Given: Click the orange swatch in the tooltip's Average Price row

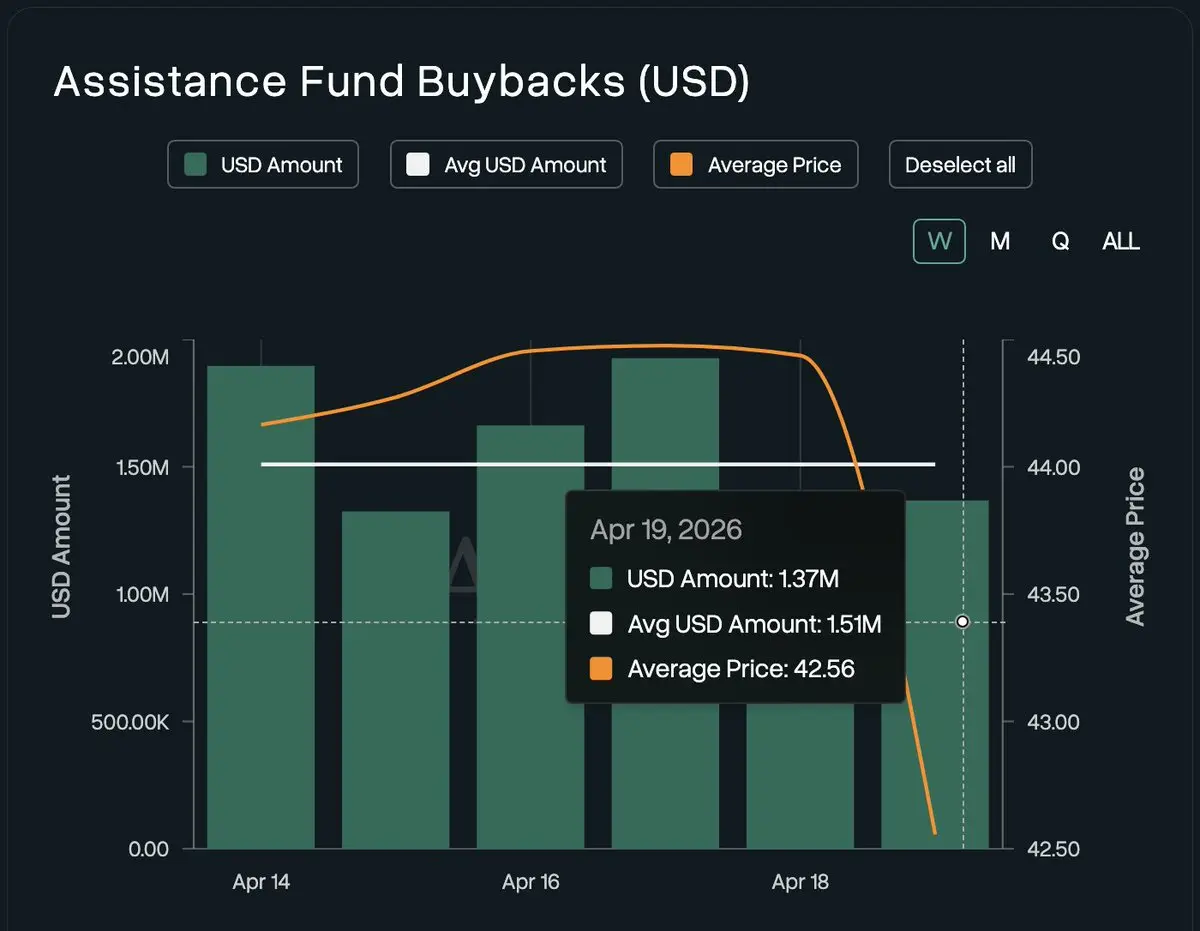Looking at the screenshot, I should (601, 669).
